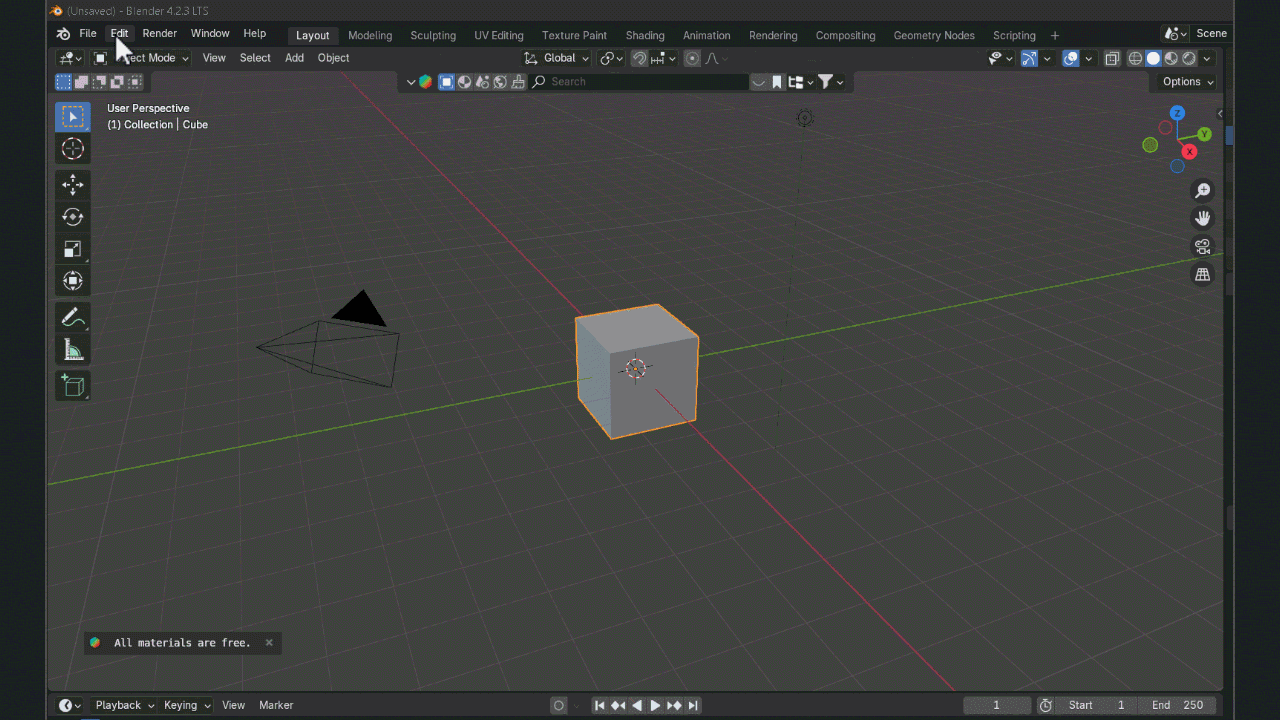Open pivot point dropdown
This screenshot has height=720, width=1280.
(x=611, y=58)
